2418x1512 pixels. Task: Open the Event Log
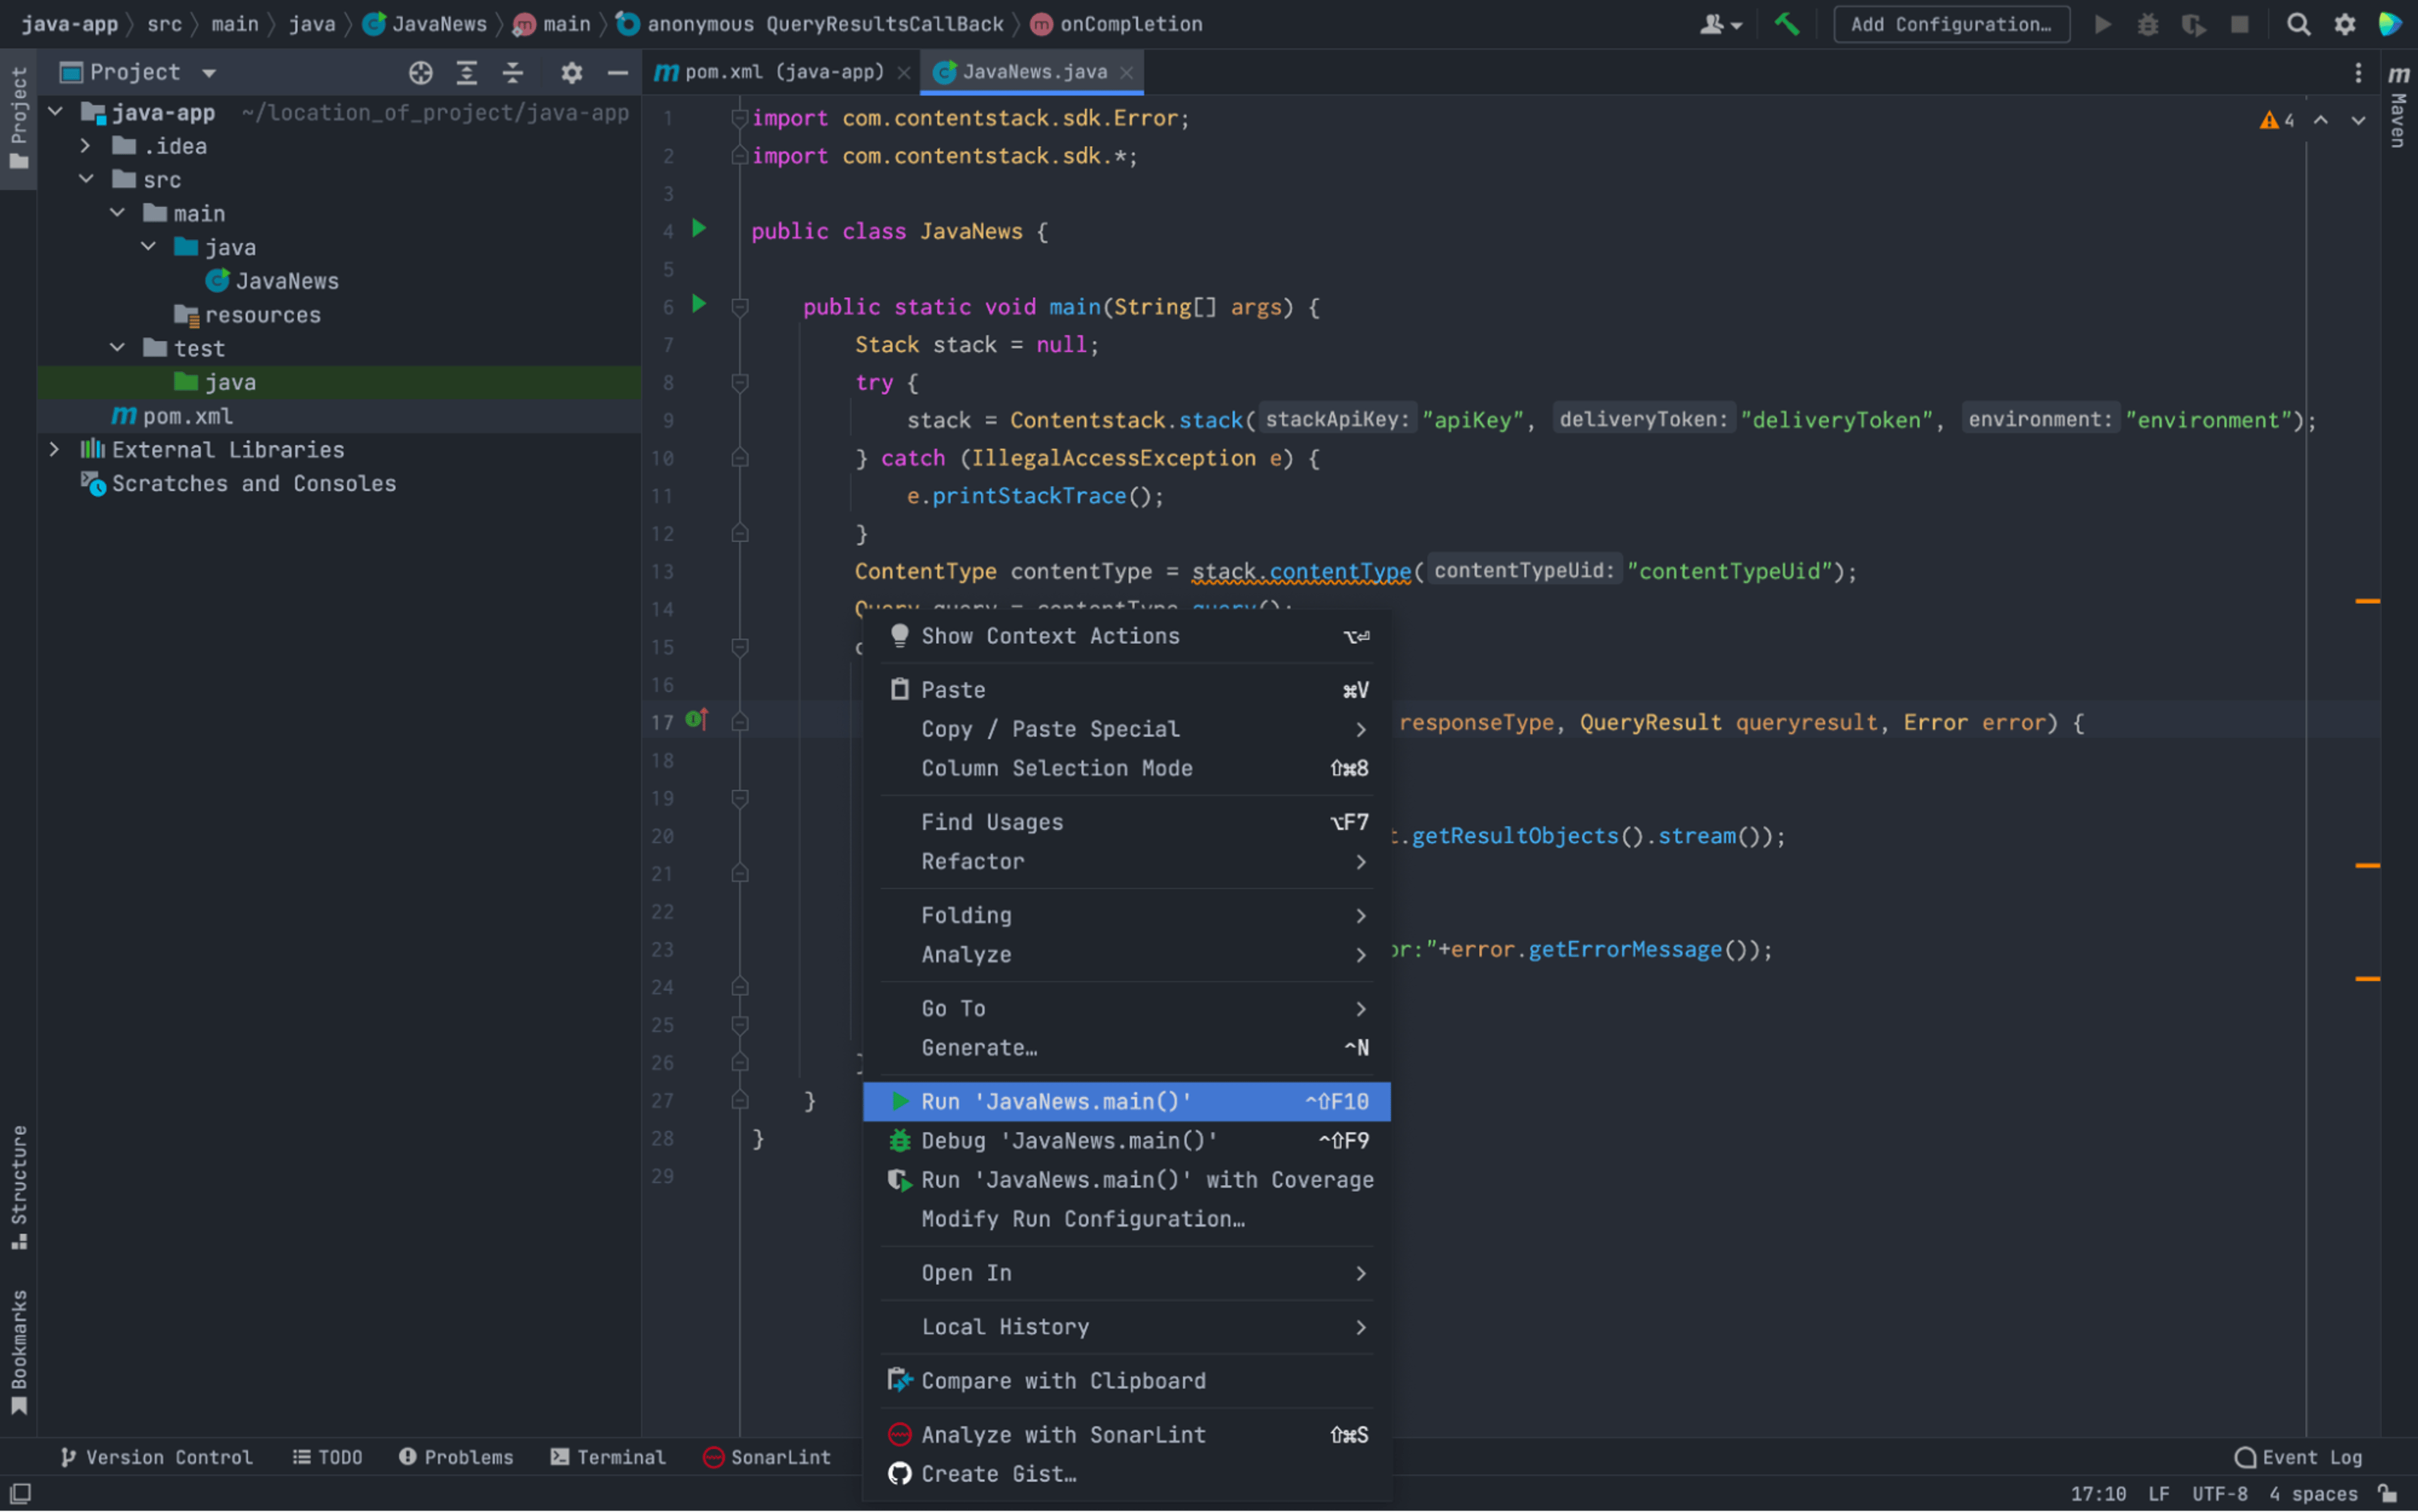coord(2298,1457)
